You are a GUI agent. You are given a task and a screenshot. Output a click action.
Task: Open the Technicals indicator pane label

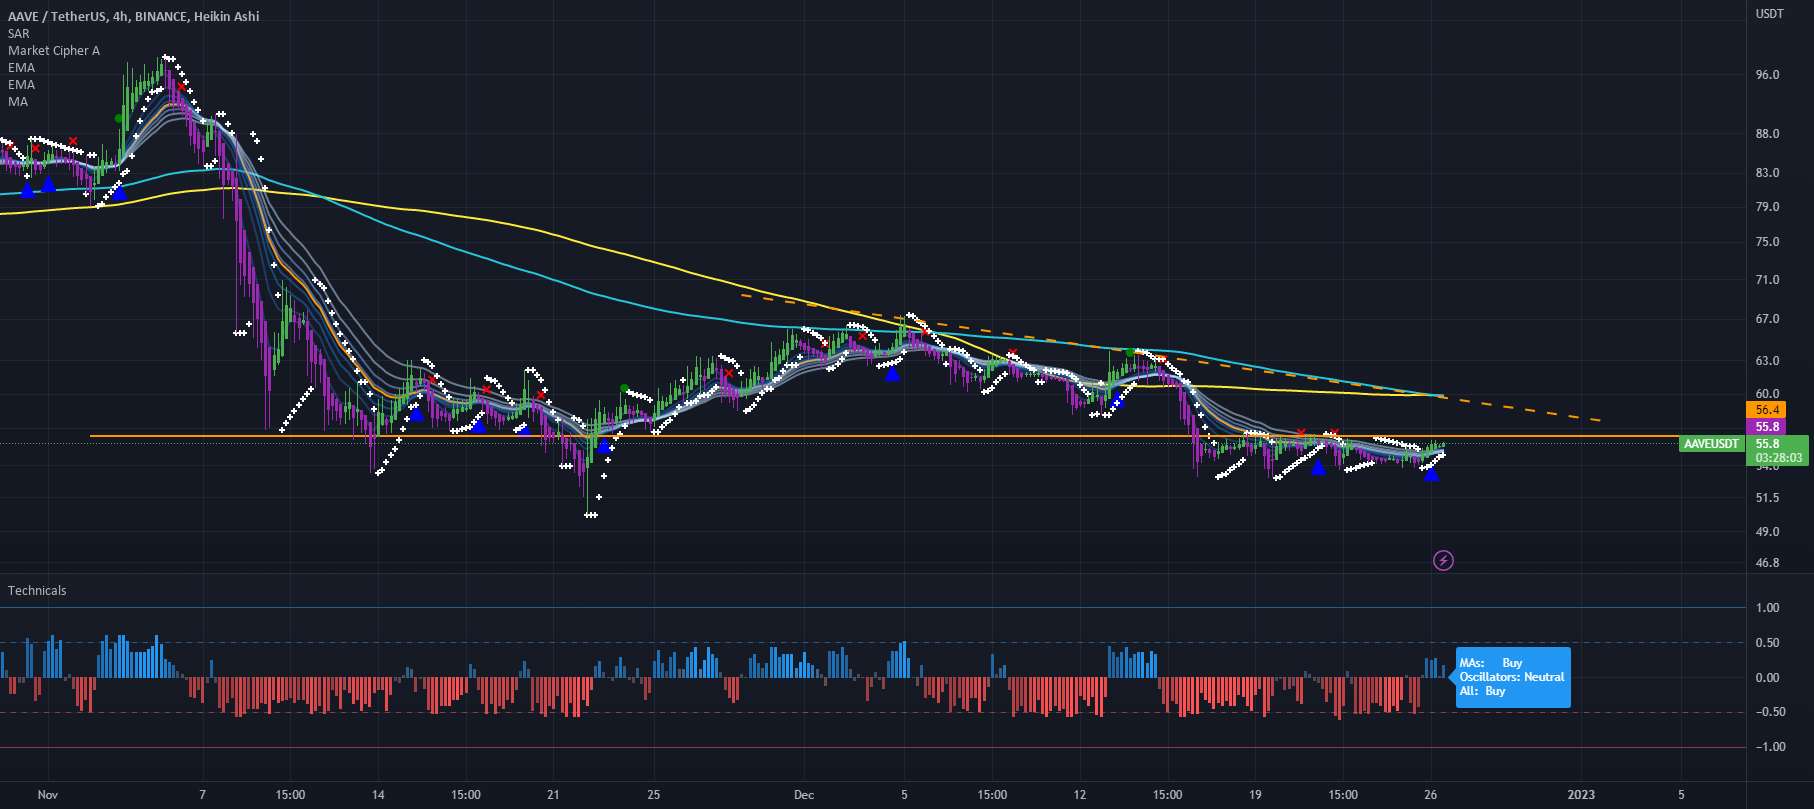tap(37, 590)
